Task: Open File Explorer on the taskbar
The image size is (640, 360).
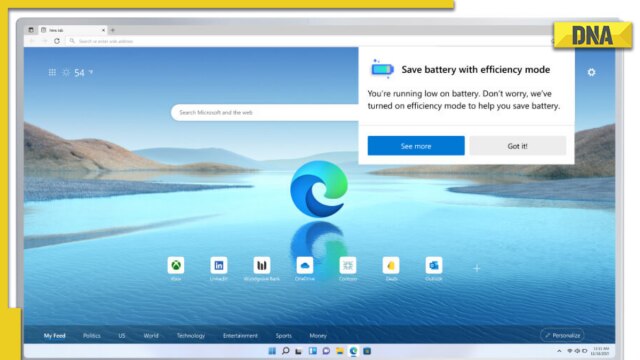Action: pyautogui.click(x=340, y=351)
